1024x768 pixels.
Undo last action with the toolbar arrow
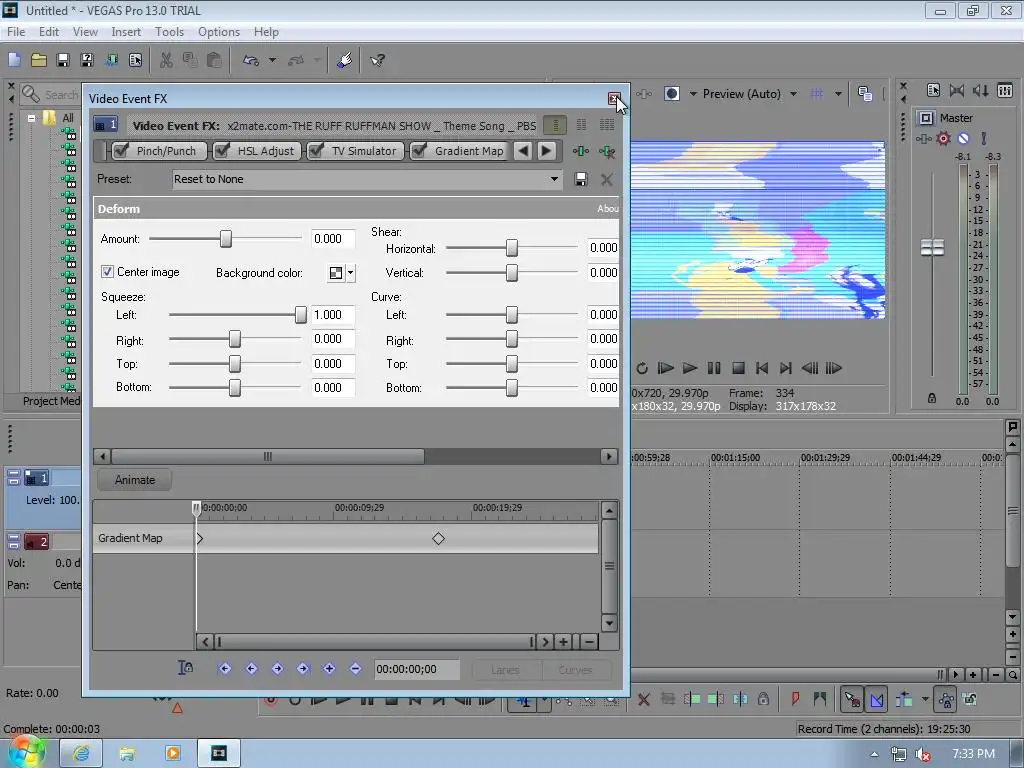tap(251, 60)
